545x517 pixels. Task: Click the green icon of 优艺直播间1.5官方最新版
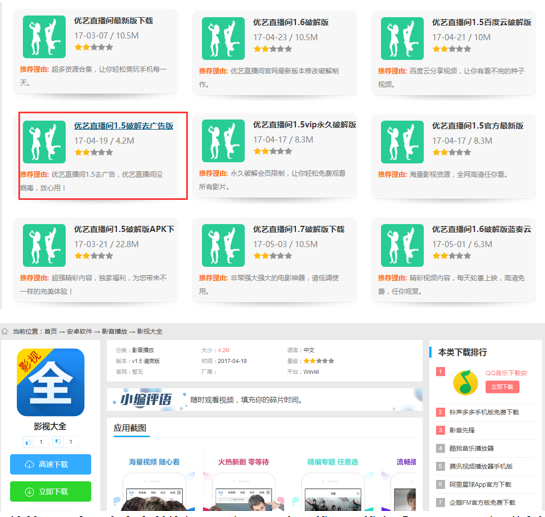402,142
